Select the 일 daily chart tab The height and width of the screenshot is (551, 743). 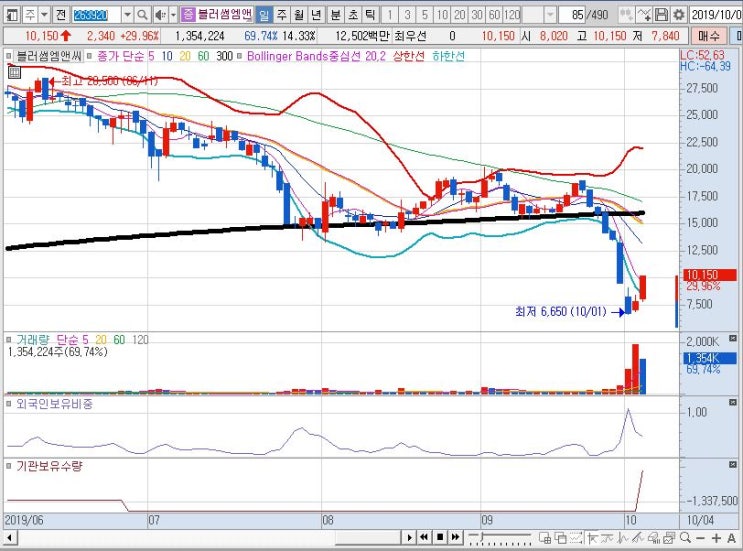263,15
